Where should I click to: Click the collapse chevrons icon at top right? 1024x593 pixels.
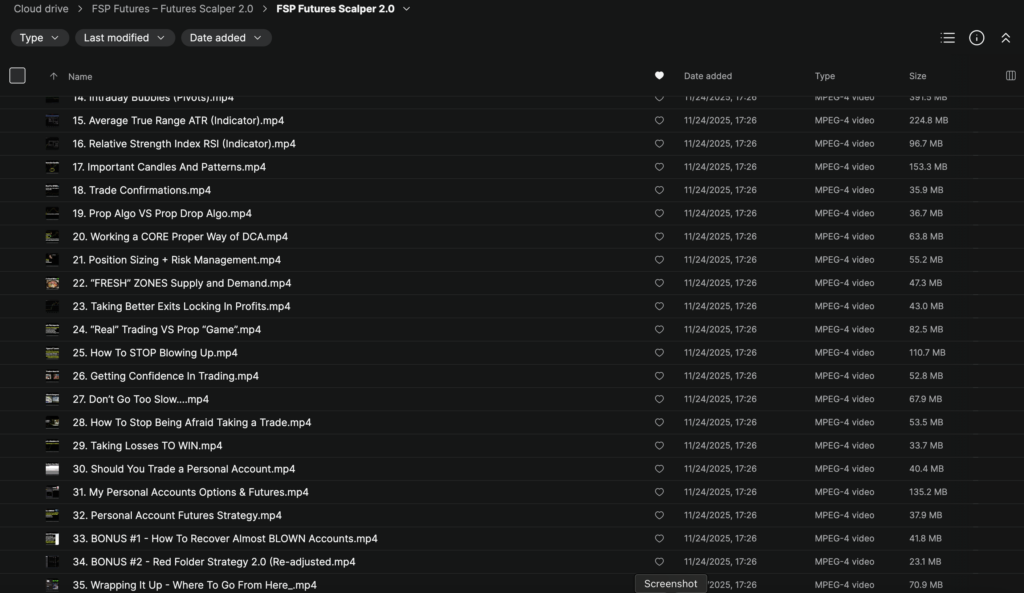click(1006, 38)
